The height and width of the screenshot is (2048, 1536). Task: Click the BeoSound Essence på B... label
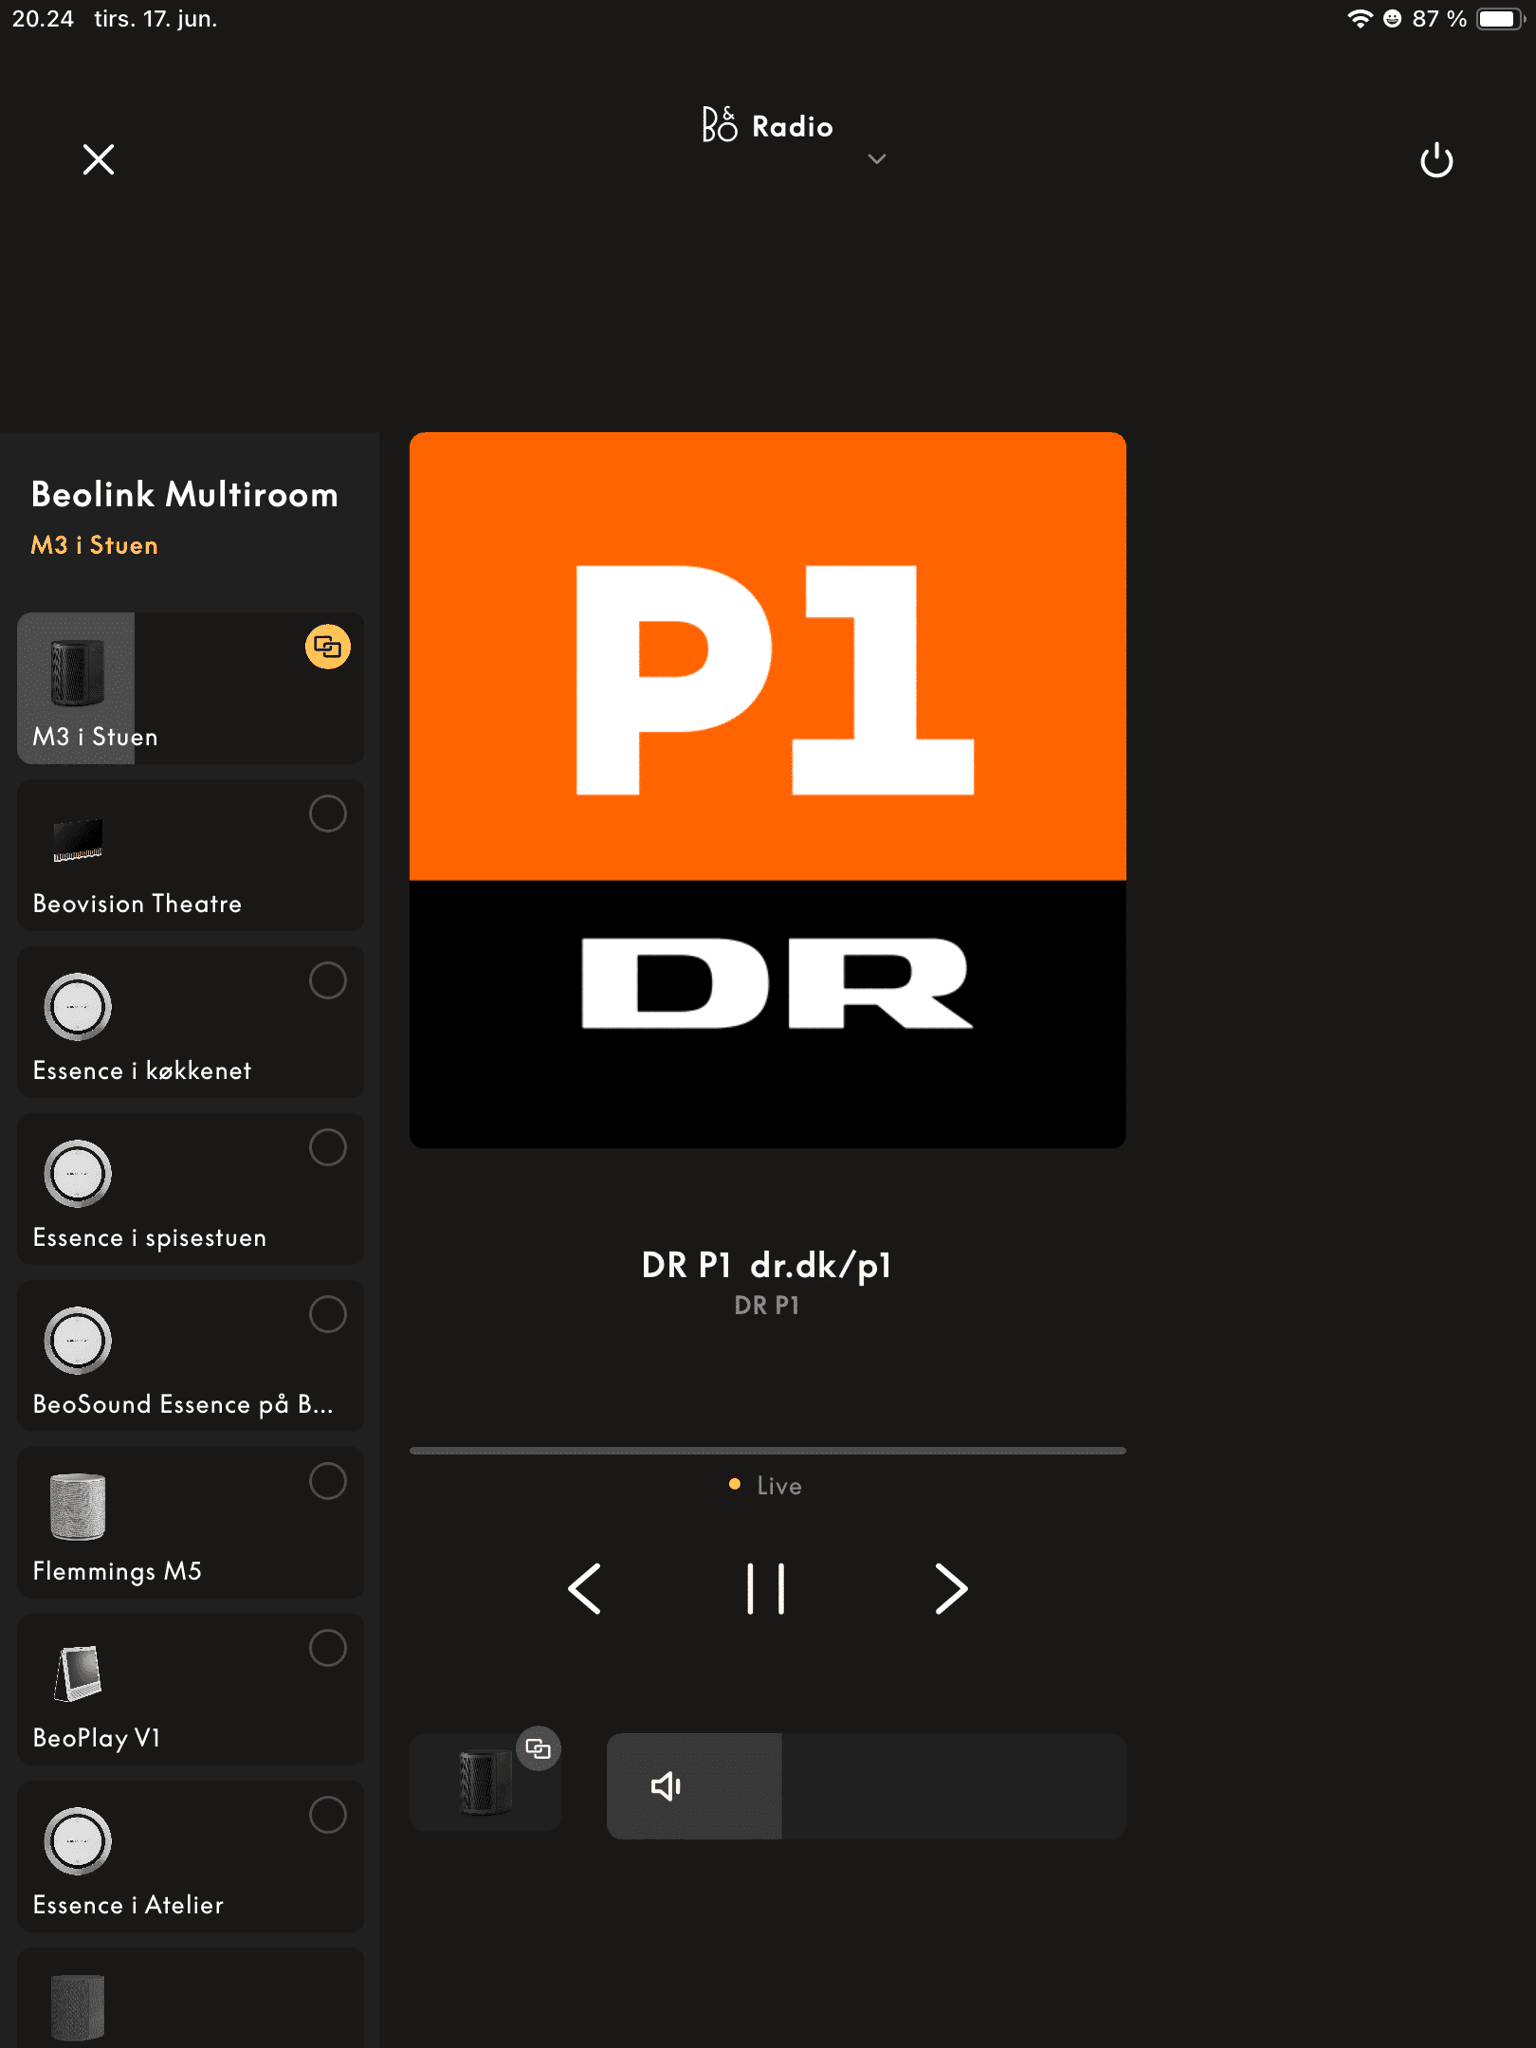pyautogui.click(x=183, y=1405)
